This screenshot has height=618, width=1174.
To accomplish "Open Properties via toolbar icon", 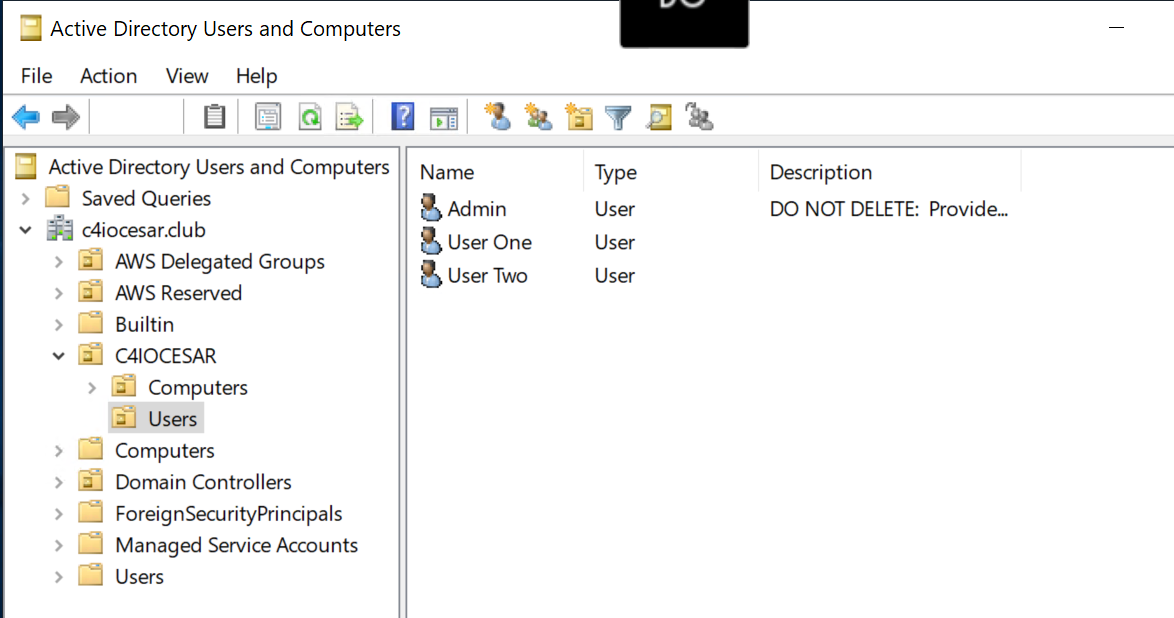I will [267, 117].
